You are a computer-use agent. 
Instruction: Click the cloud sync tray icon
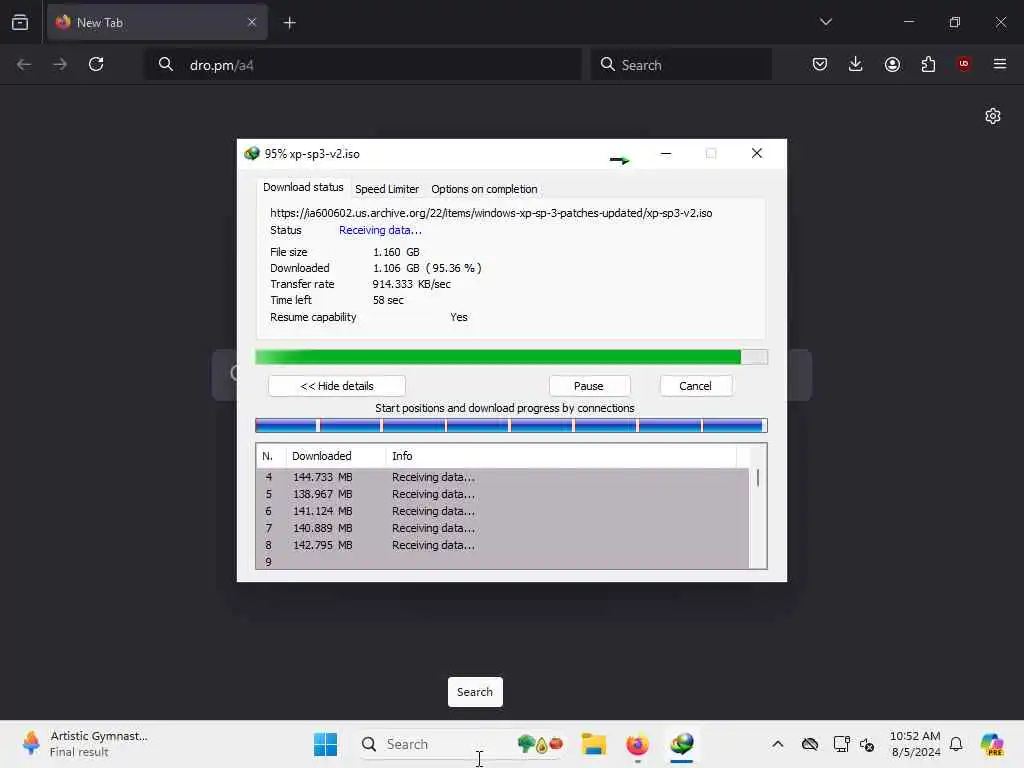coord(810,744)
